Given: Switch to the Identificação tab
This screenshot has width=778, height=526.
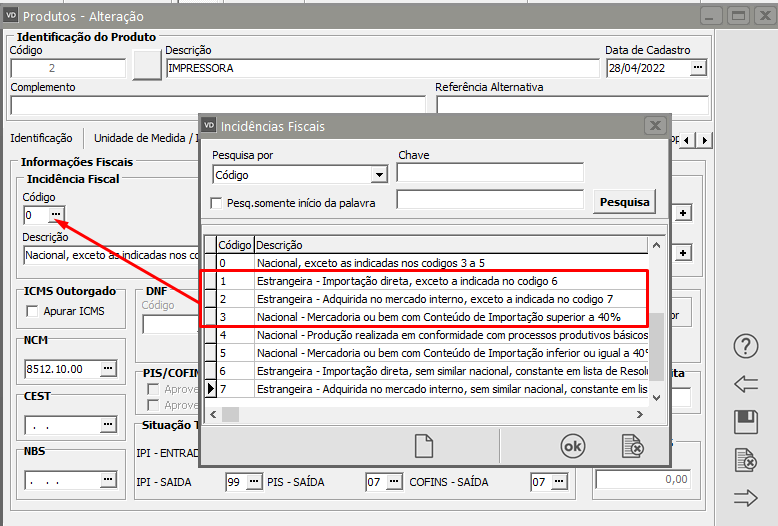Looking at the screenshot, I should pyautogui.click(x=41, y=139).
